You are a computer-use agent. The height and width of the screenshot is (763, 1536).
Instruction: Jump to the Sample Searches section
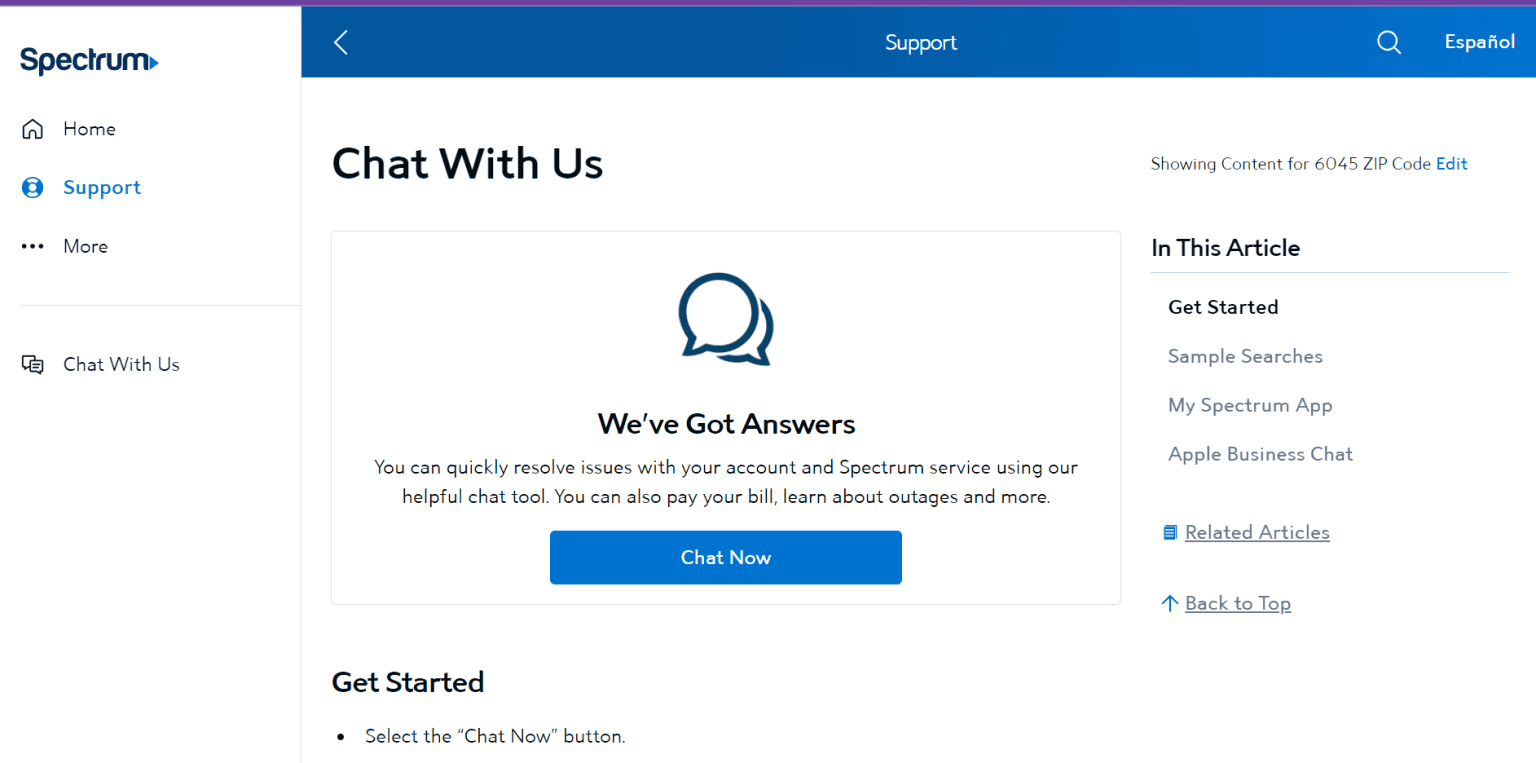1245,356
